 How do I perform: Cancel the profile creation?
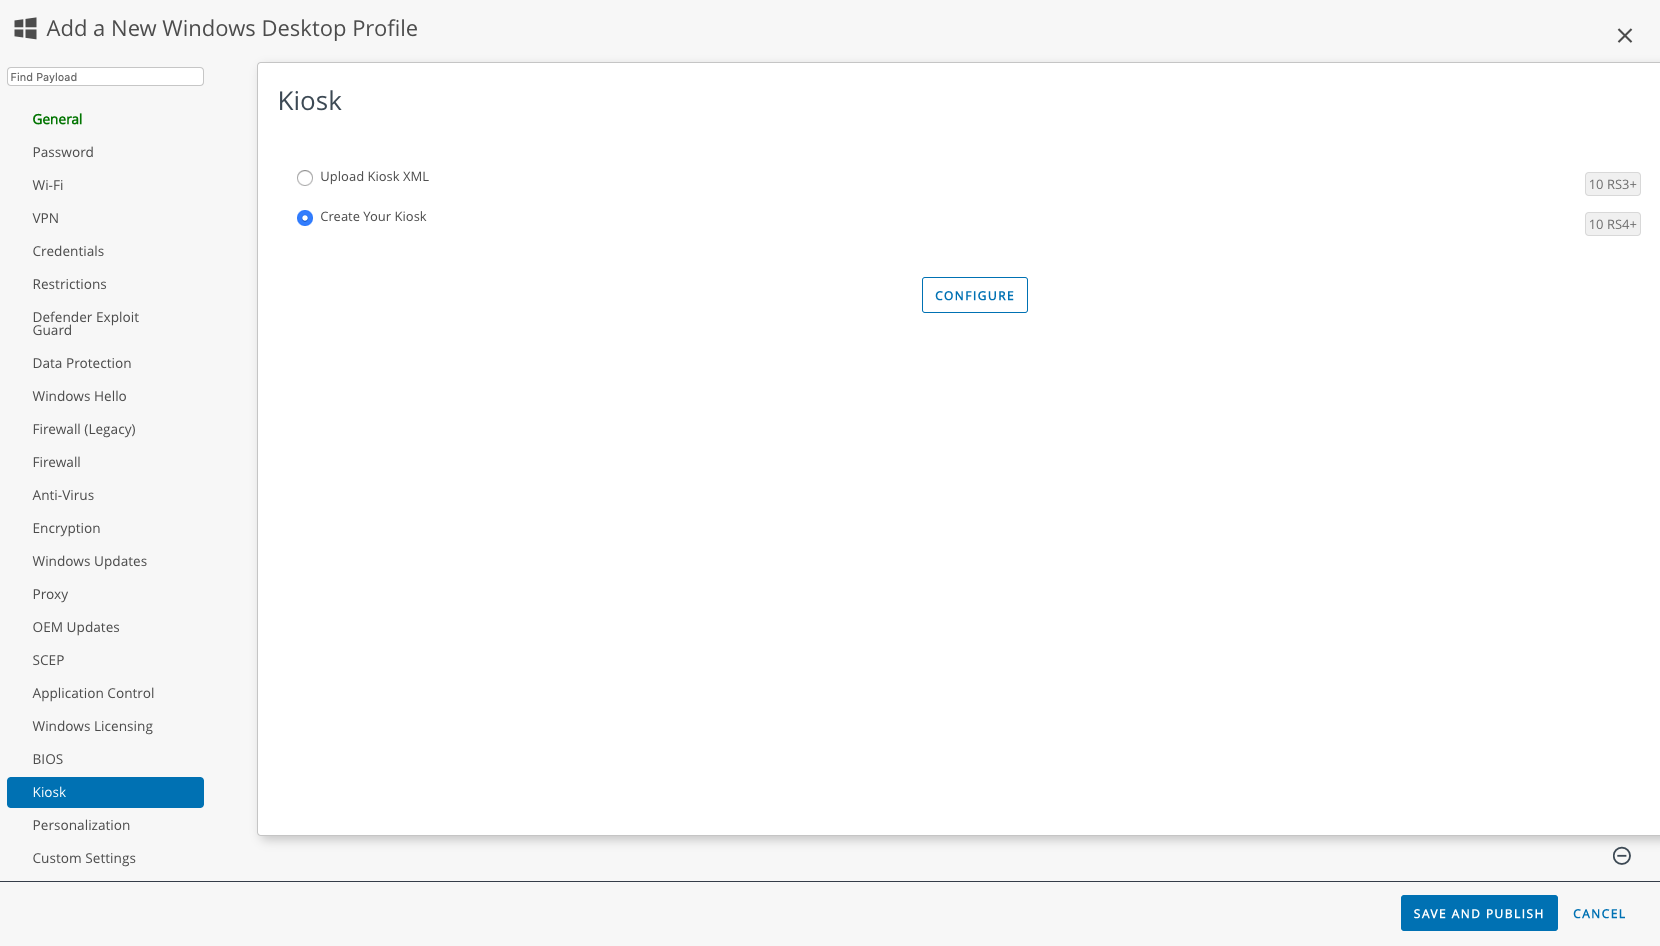coord(1599,913)
